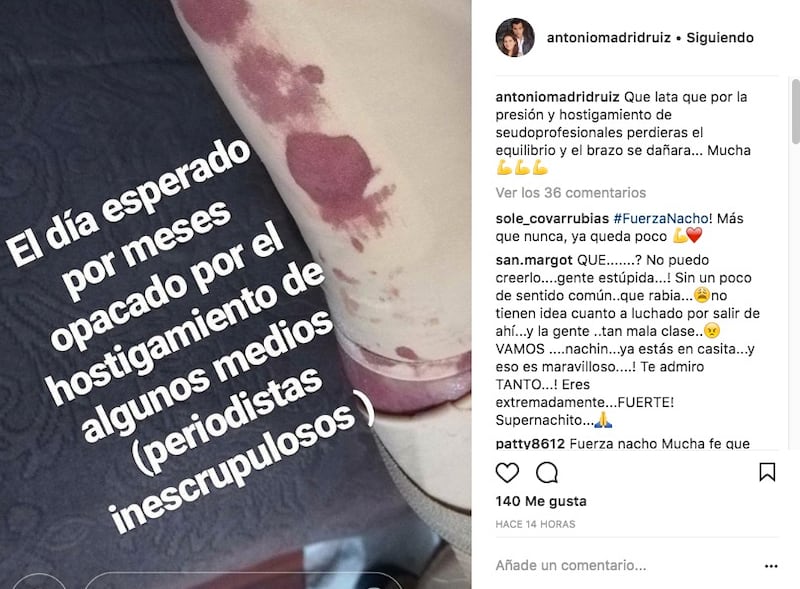Toggle the Siguiendo follow status
The image size is (800, 589).
tap(720, 37)
